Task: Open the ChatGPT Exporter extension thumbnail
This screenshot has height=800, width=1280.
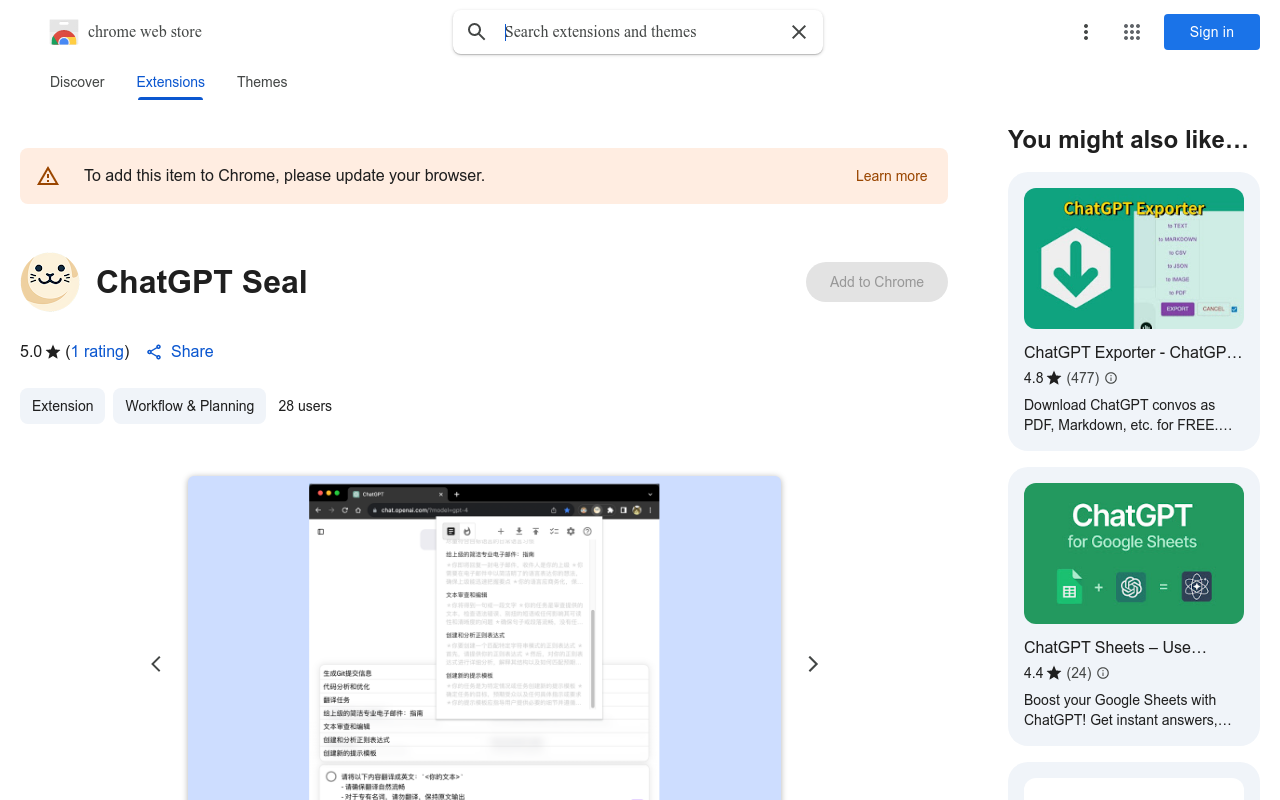Action: pos(1133,258)
